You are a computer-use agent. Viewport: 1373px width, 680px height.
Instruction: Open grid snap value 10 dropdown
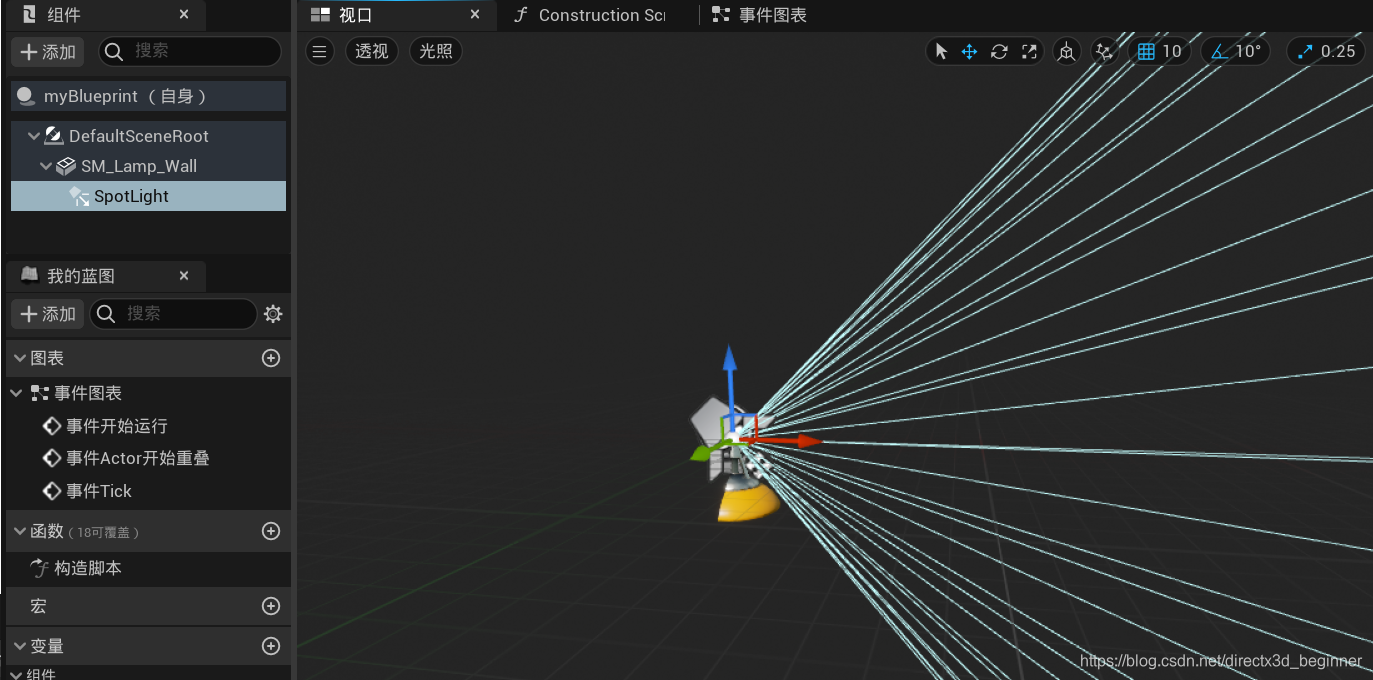pos(1172,52)
